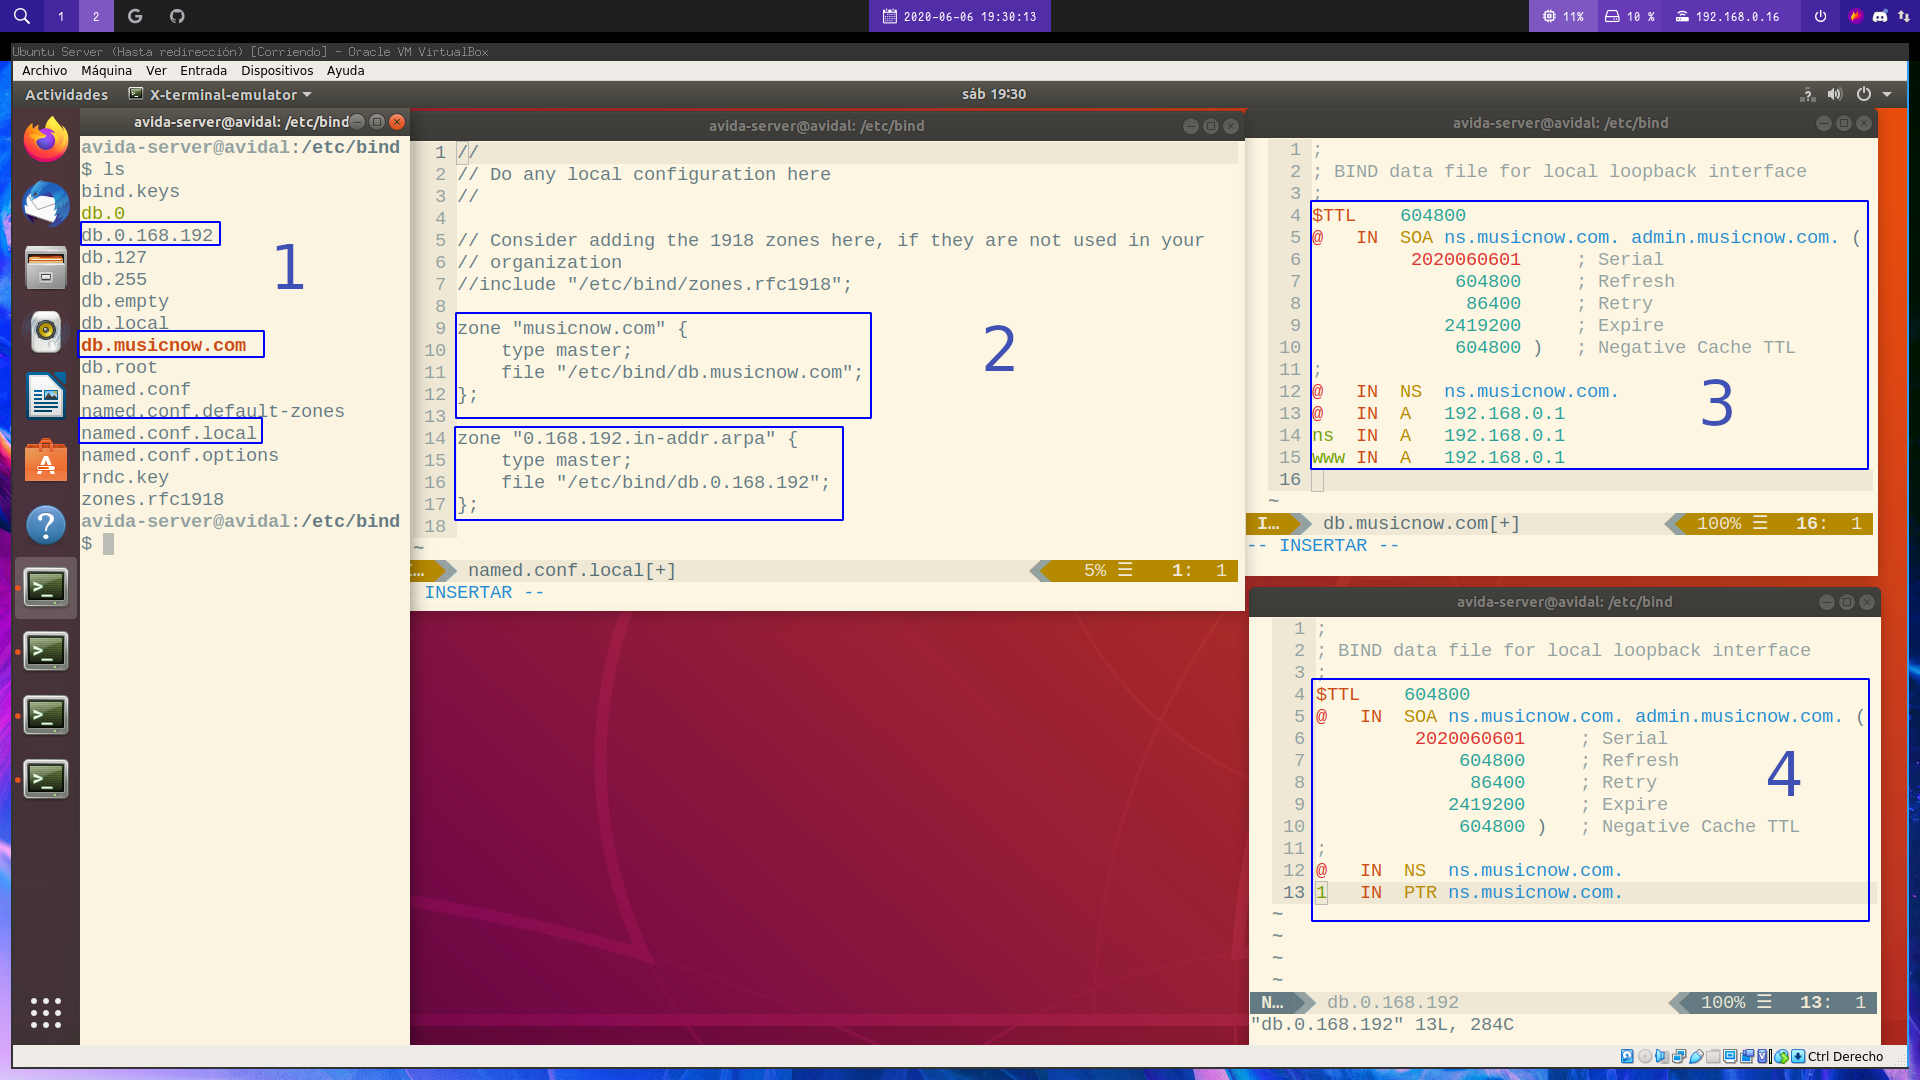Click zones.rfc1918 in the ls output

click(x=152, y=499)
